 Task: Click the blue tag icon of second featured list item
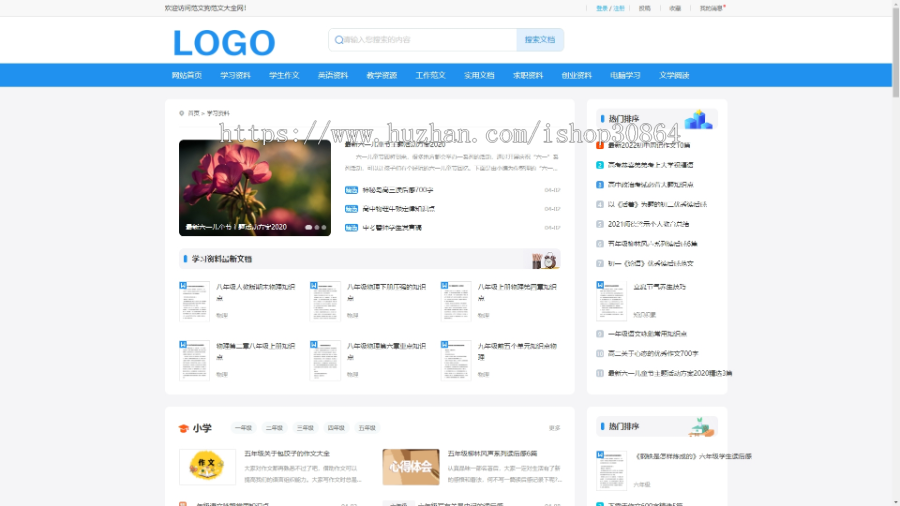[351, 209]
